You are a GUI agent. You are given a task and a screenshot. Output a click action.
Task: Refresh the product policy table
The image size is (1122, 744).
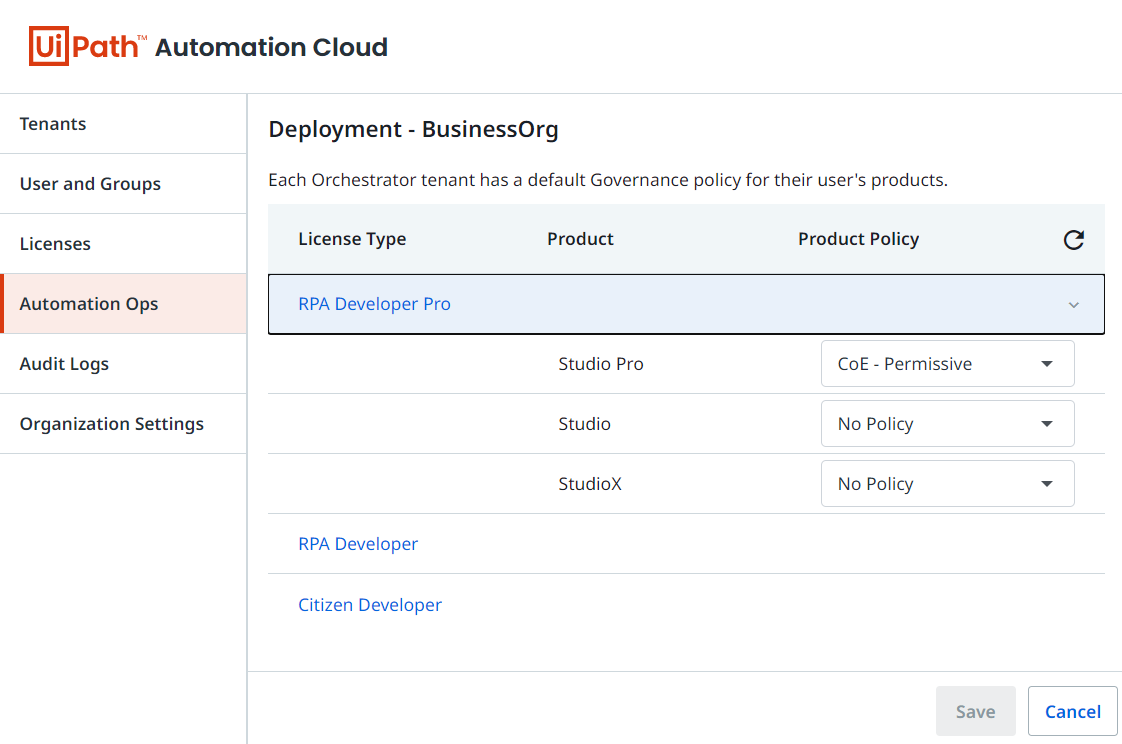[1073, 240]
